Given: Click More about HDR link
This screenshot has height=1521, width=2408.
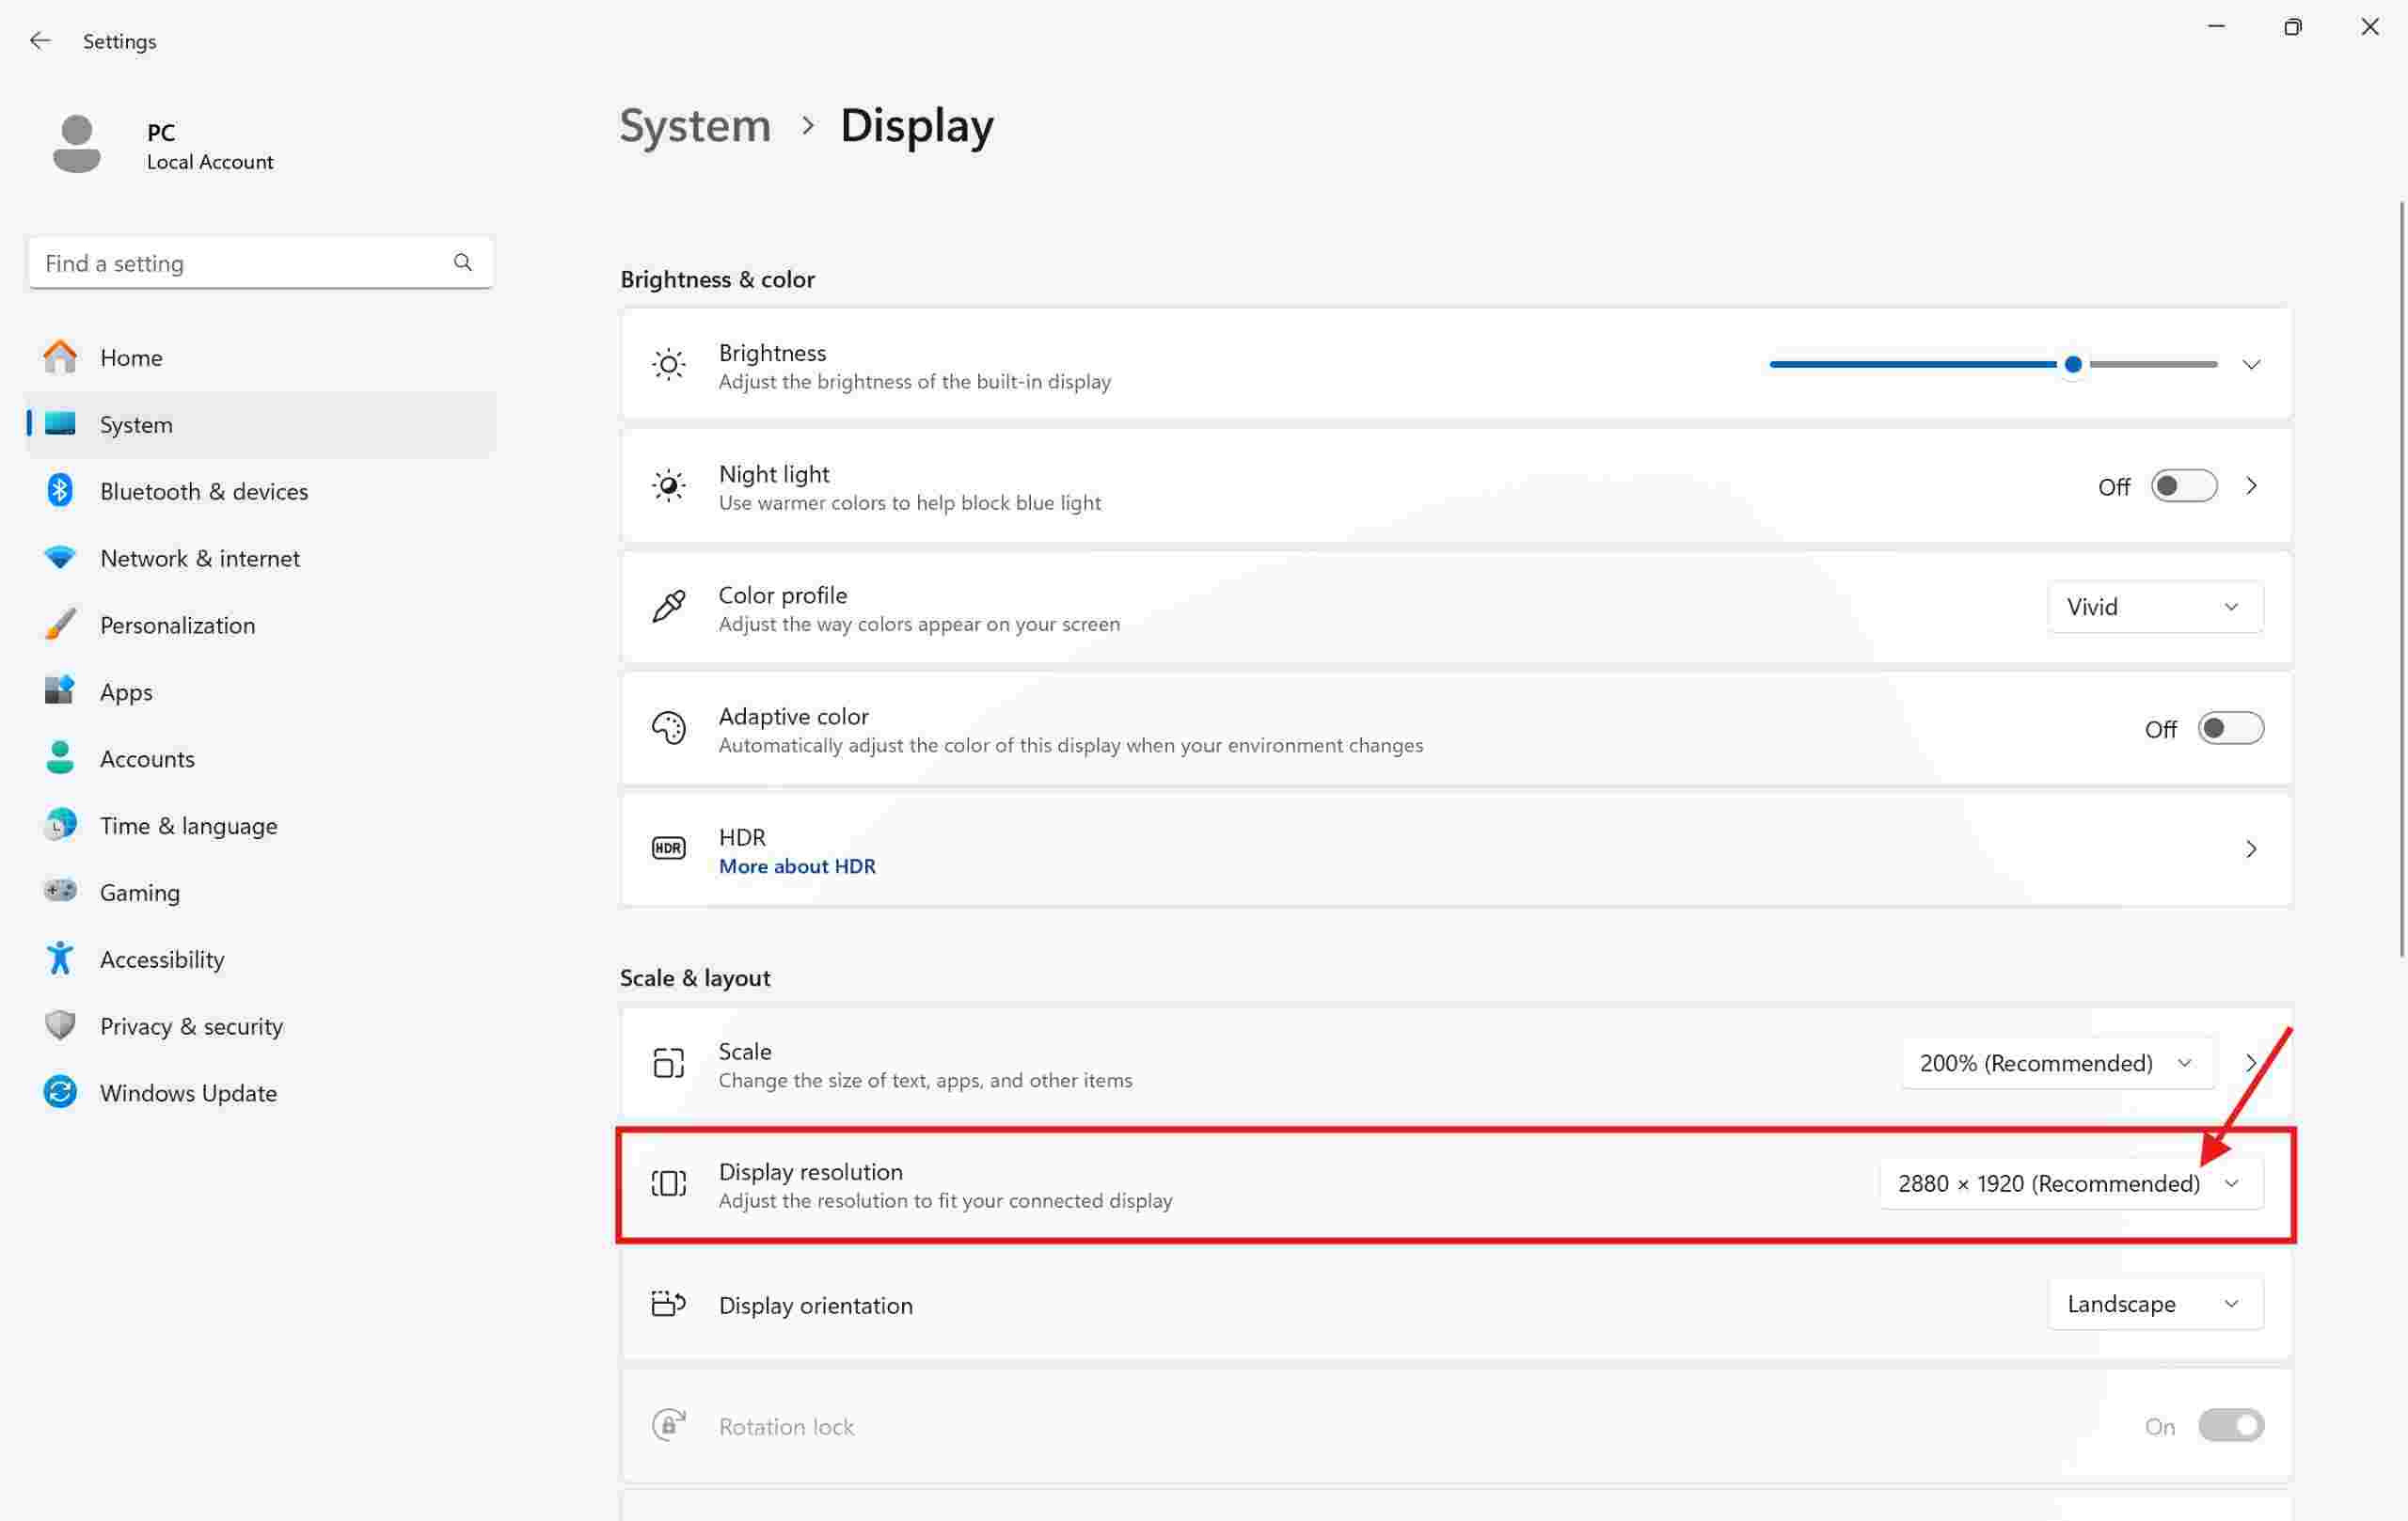Looking at the screenshot, I should click(x=796, y=865).
